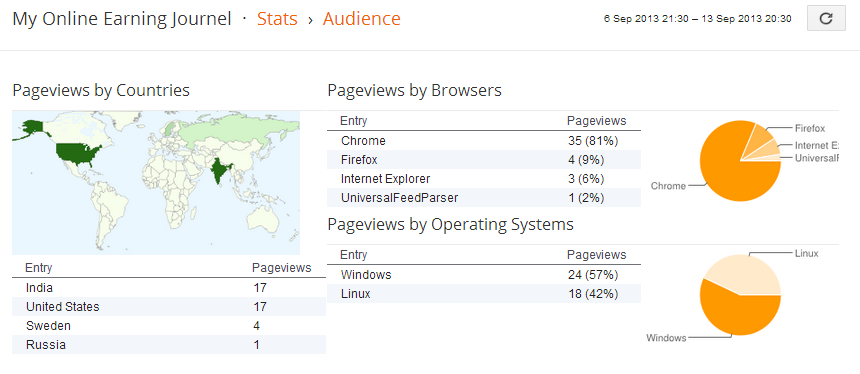Viewport: 860px width, 374px height.
Task: Click the Chrome label beside browser pie
Action: (668, 186)
